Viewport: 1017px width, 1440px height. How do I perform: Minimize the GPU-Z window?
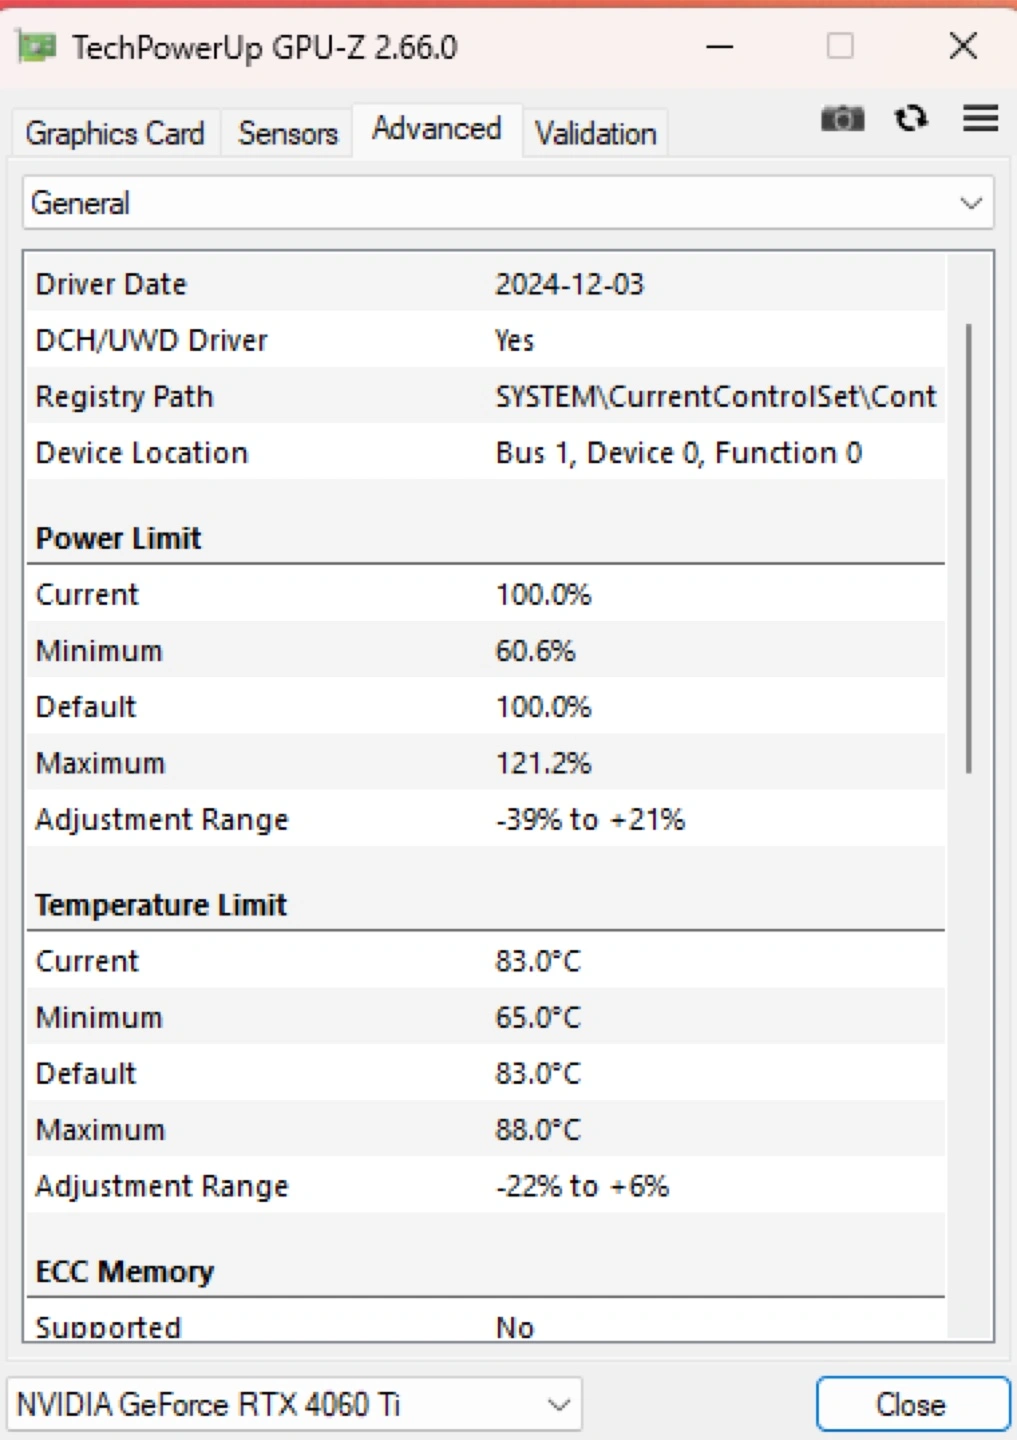pyautogui.click(x=720, y=46)
